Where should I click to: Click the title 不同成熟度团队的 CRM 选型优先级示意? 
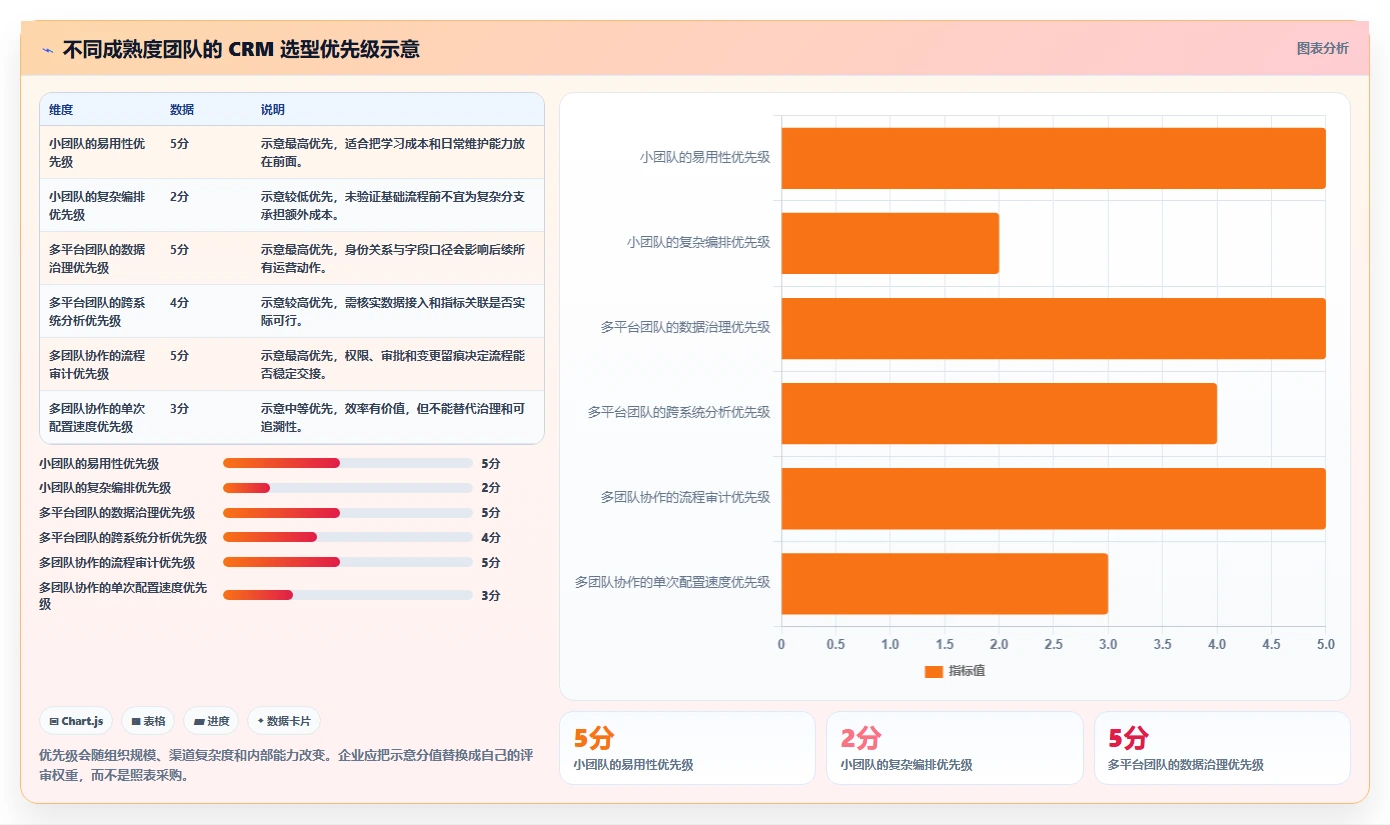point(241,49)
